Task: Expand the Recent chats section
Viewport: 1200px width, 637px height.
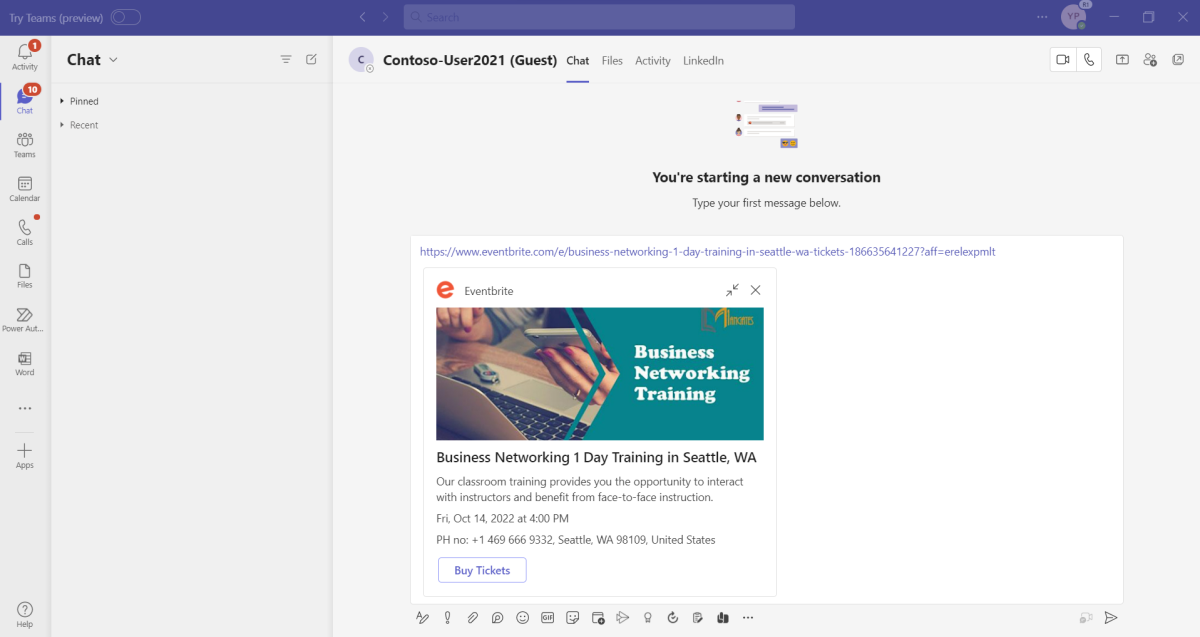Action: [x=62, y=125]
